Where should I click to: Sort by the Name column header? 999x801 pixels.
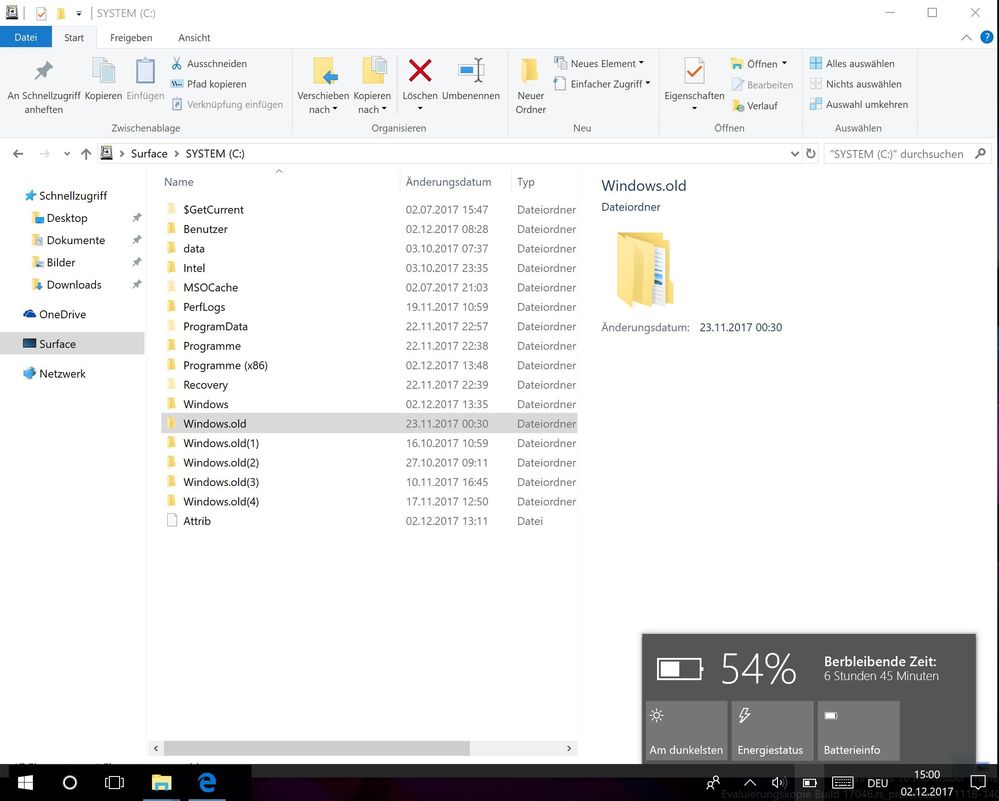(178, 182)
